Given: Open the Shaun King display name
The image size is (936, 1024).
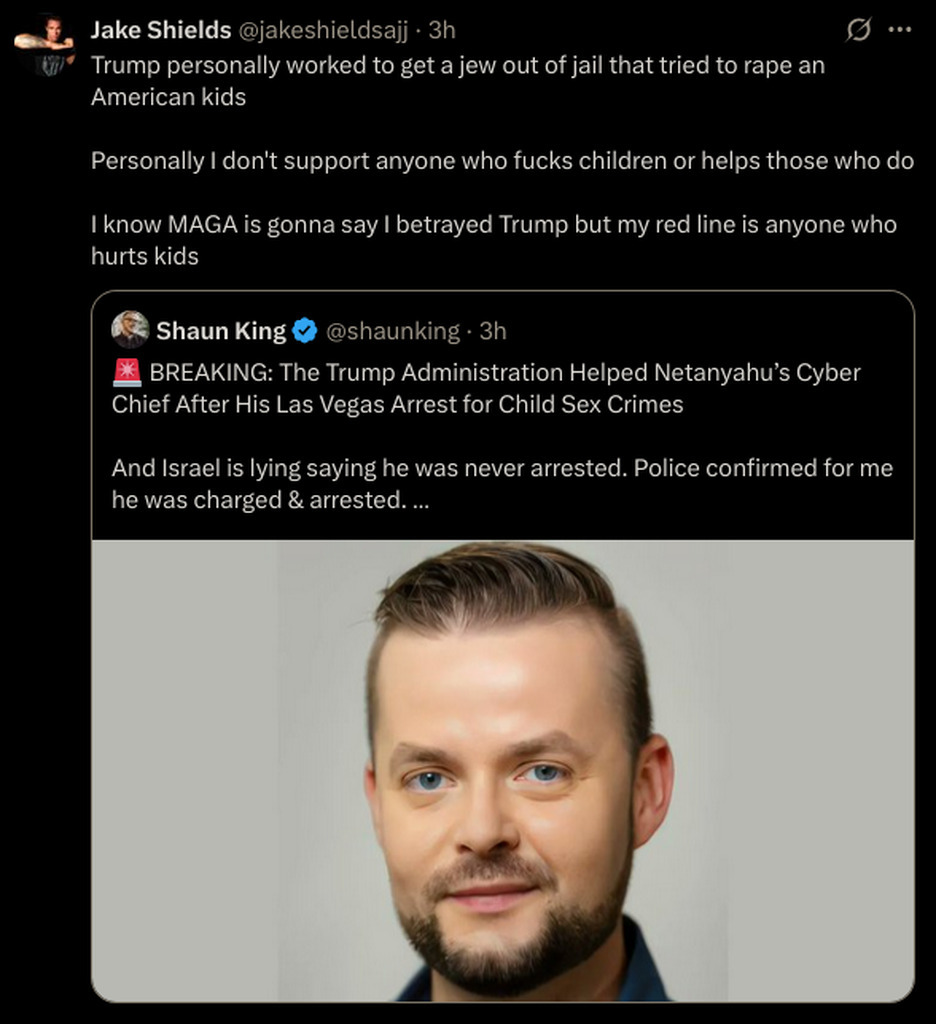Looking at the screenshot, I should point(221,331).
